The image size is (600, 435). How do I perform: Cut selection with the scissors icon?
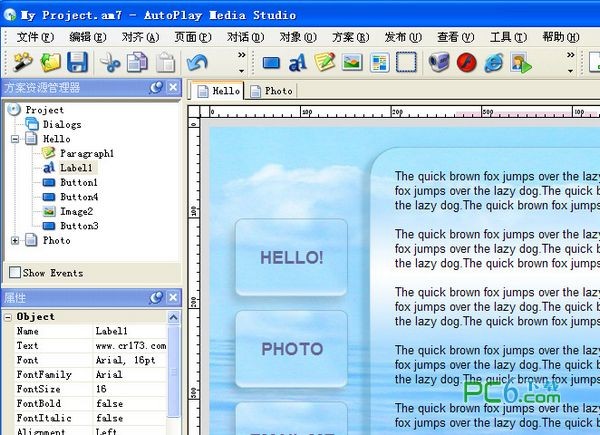point(110,62)
